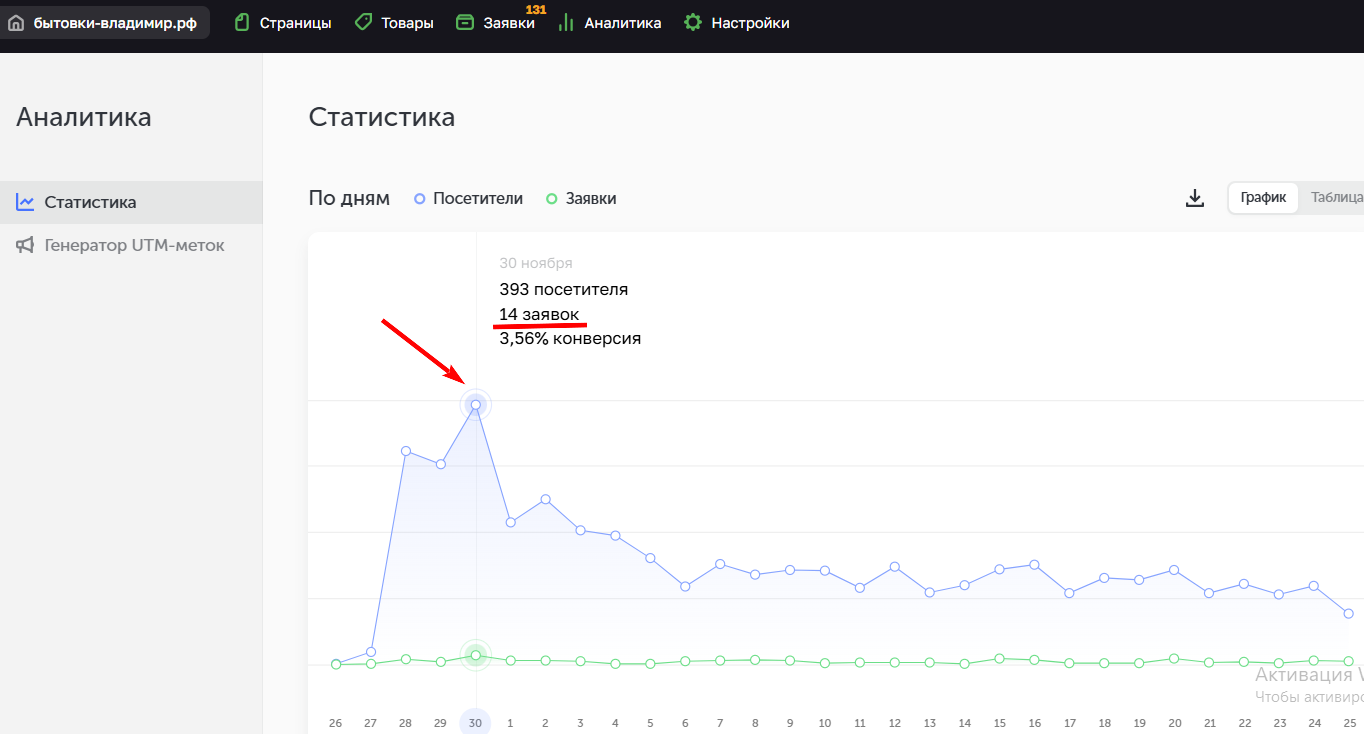Viewport: 1364px width, 734px height.
Task: Select day 15 on the chart axis
Action: click(x=999, y=723)
